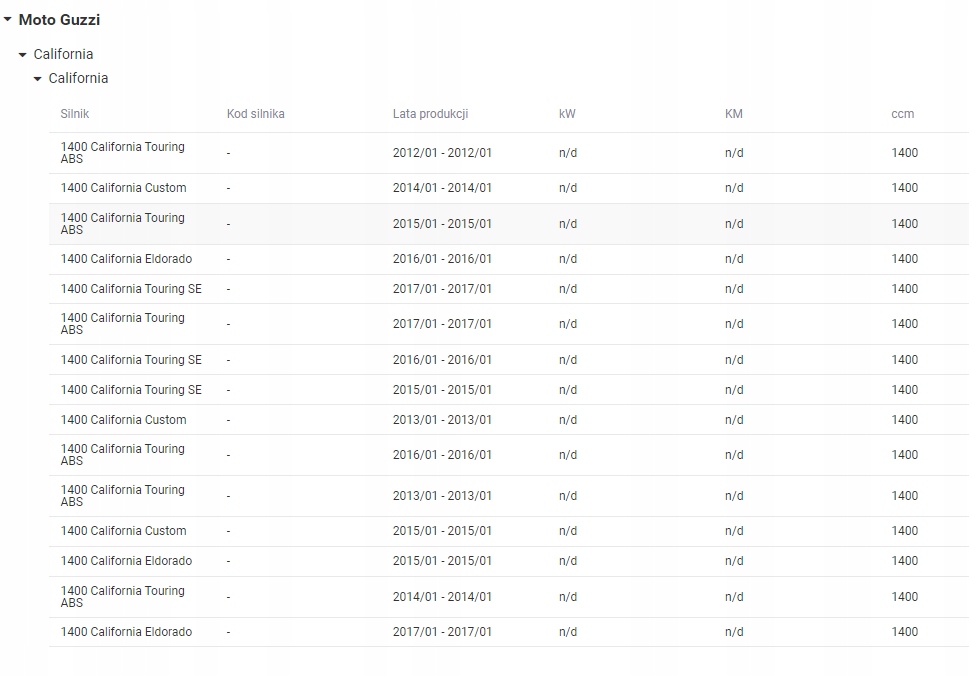Click '2016/01 - 2016/01' in the Eldorado row
The height and width of the screenshot is (676, 969).
click(x=442, y=259)
